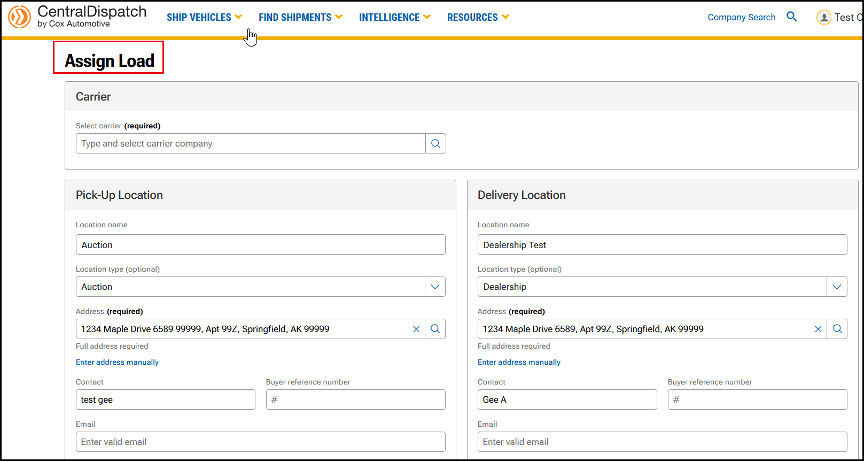Click Delivery Buyer reference number field
The width and height of the screenshot is (864, 462).
758,400
